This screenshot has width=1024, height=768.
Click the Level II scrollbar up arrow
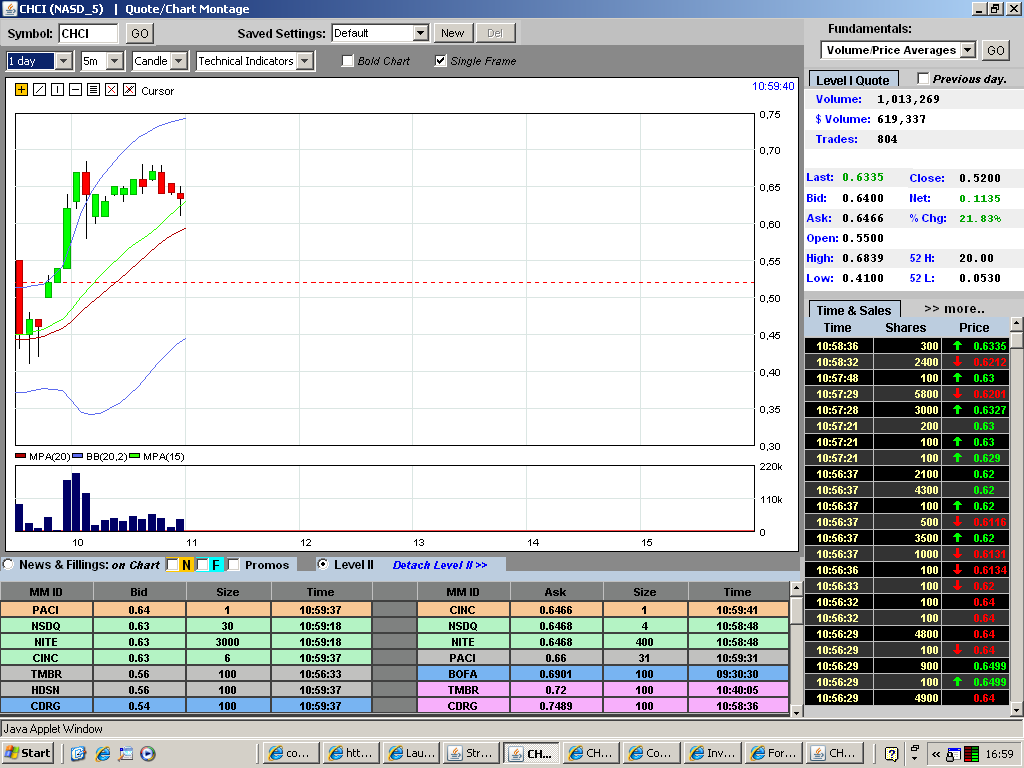tap(796, 589)
